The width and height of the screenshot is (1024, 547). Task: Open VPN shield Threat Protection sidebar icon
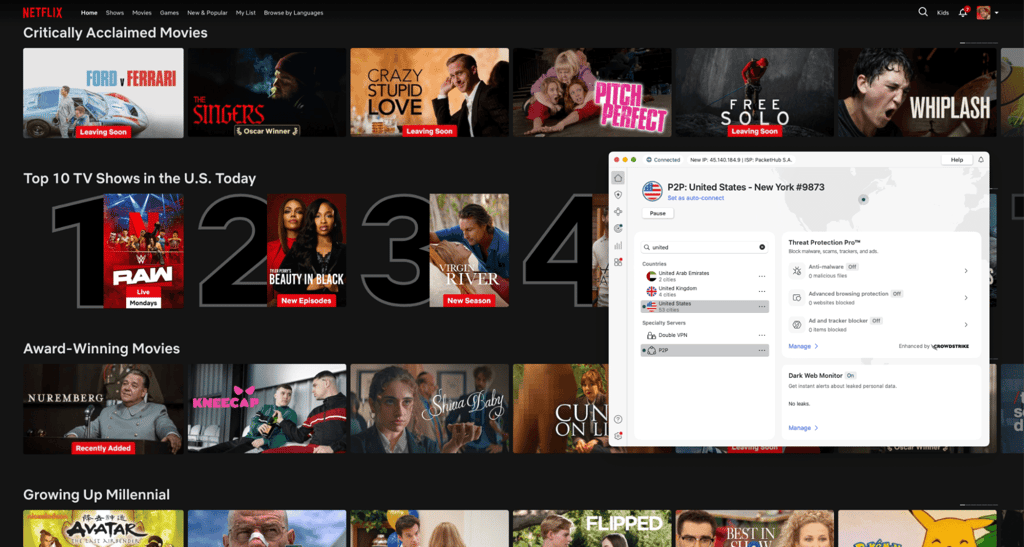pyautogui.click(x=618, y=195)
